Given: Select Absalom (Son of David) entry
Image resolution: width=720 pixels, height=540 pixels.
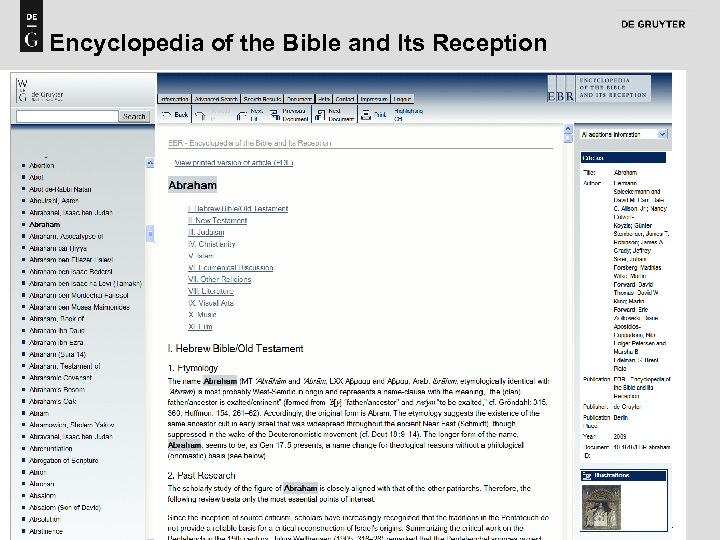Looking at the screenshot, I should click(x=65, y=508).
